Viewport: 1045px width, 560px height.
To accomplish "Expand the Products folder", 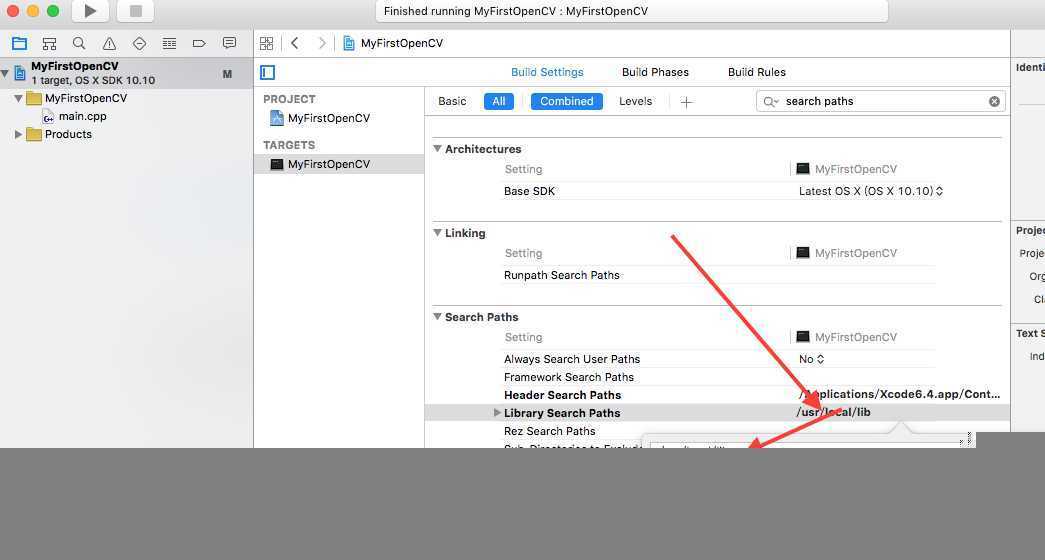I will (x=19, y=134).
